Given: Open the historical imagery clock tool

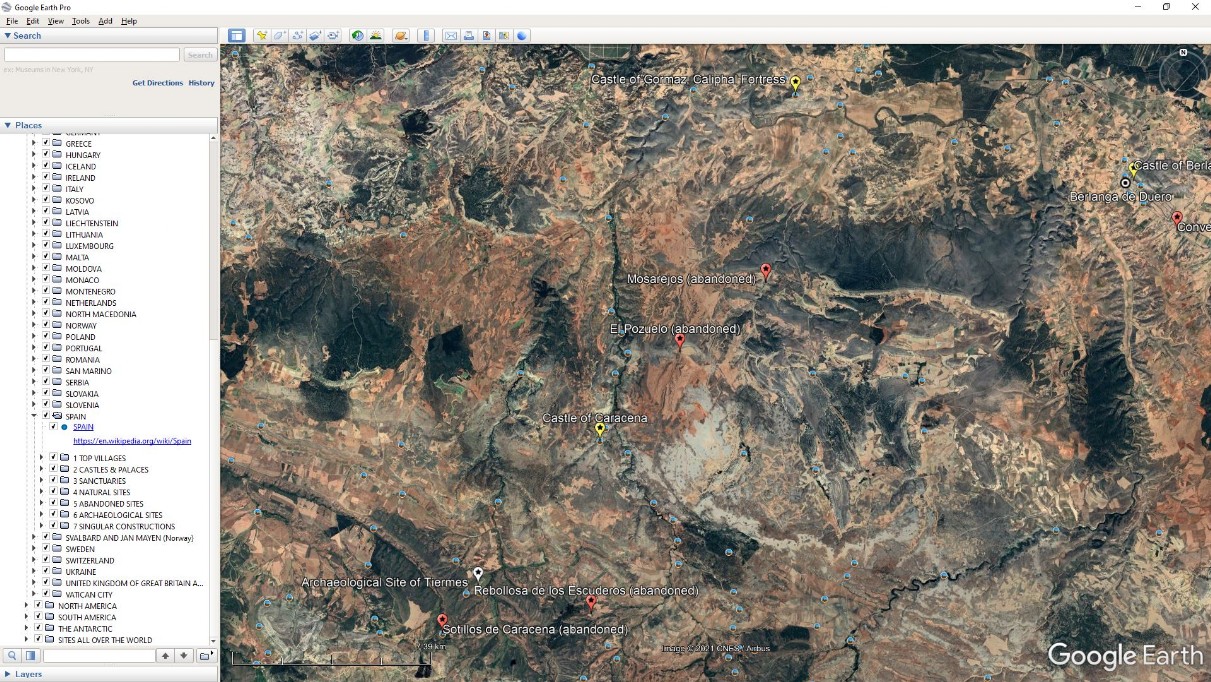Looking at the screenshot, I should click(357, 36).
